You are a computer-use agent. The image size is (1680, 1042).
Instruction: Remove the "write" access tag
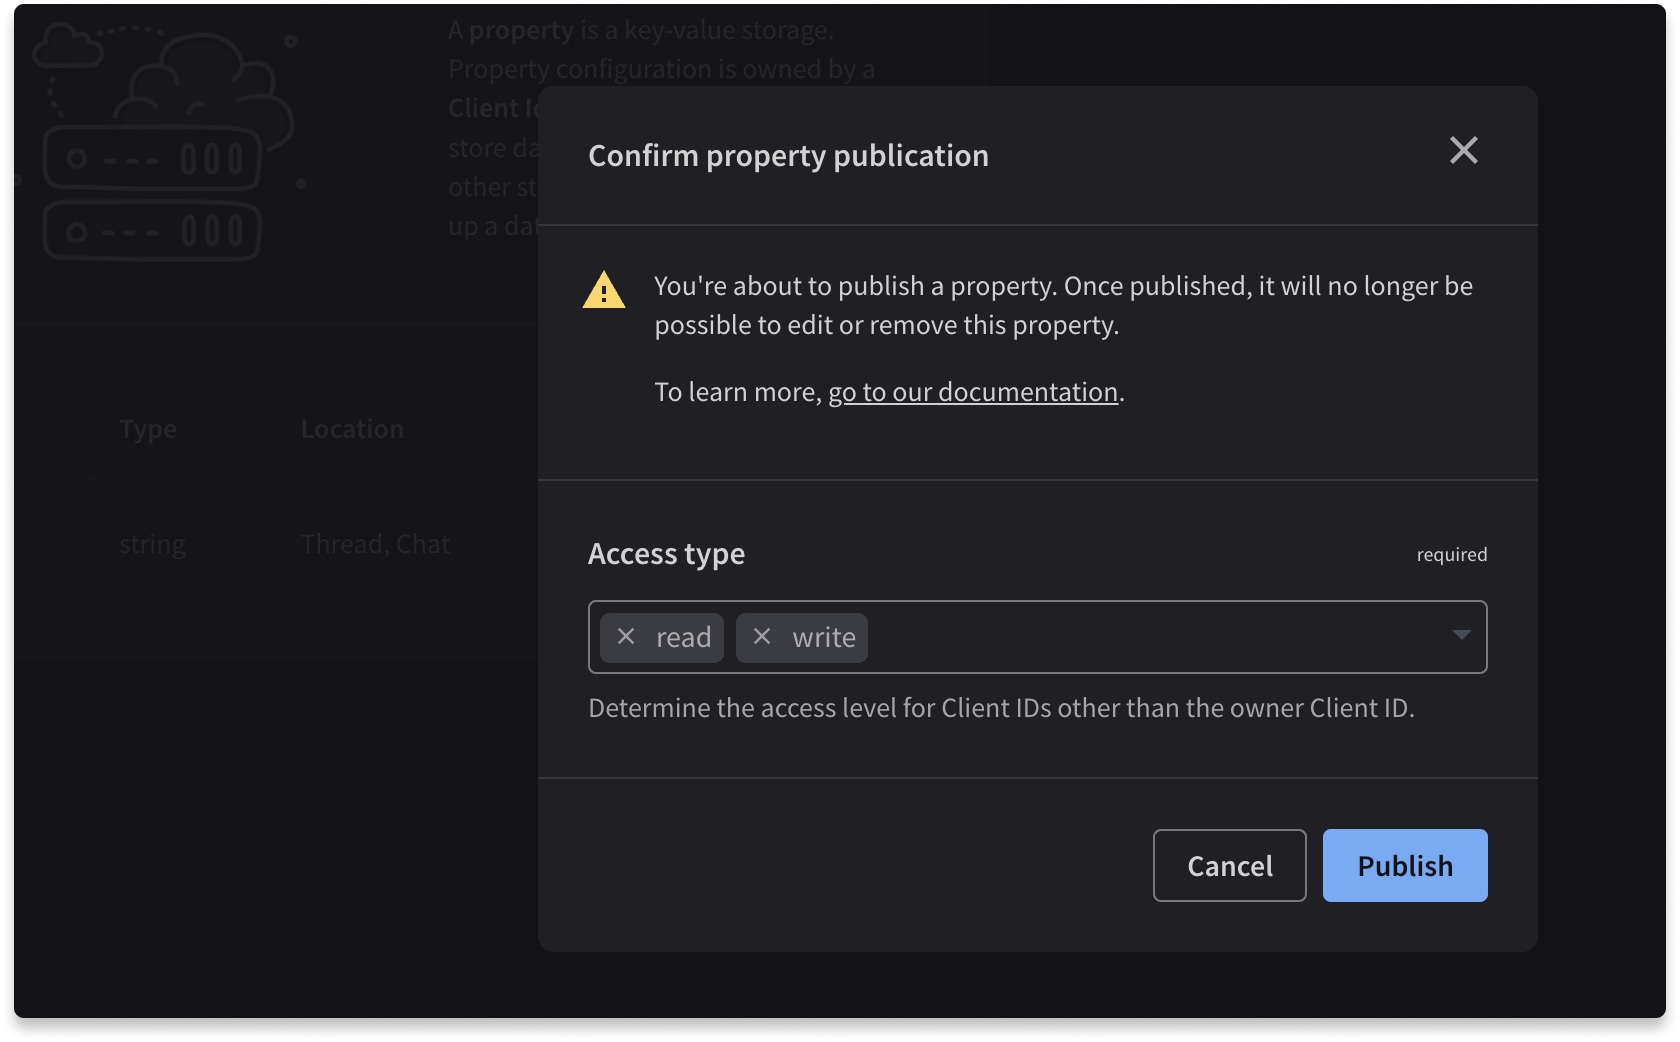pyautogui.click(x=761, y=637)
